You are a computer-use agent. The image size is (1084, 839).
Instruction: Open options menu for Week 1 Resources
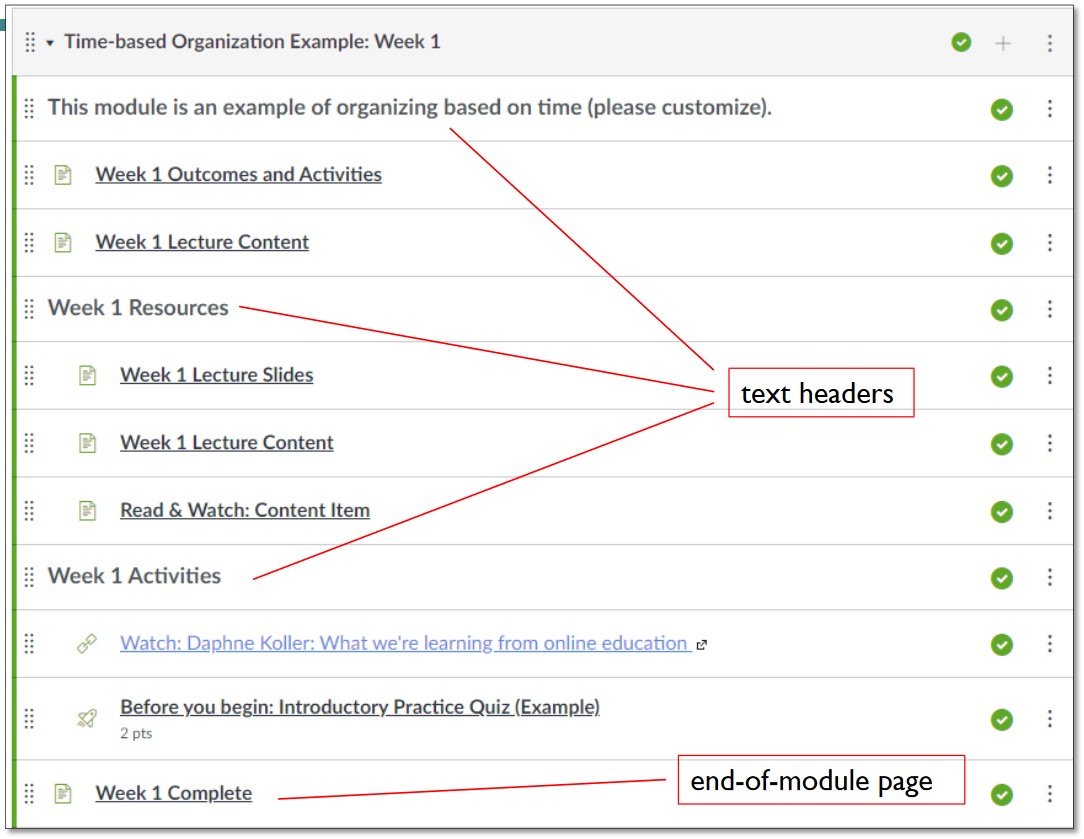tap(1049, 309)
